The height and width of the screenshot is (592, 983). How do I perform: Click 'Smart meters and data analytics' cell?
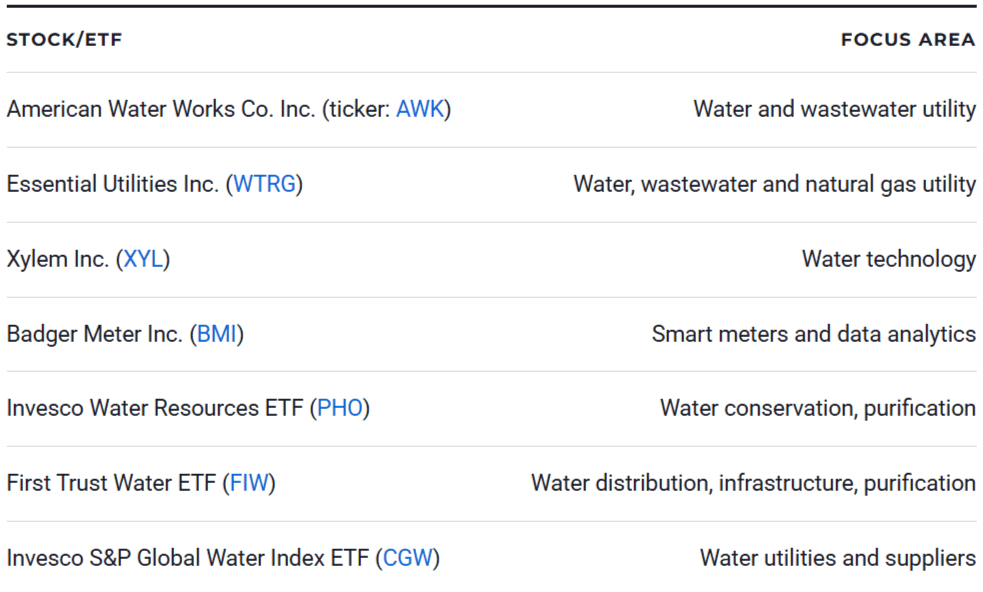coord(813,334)
